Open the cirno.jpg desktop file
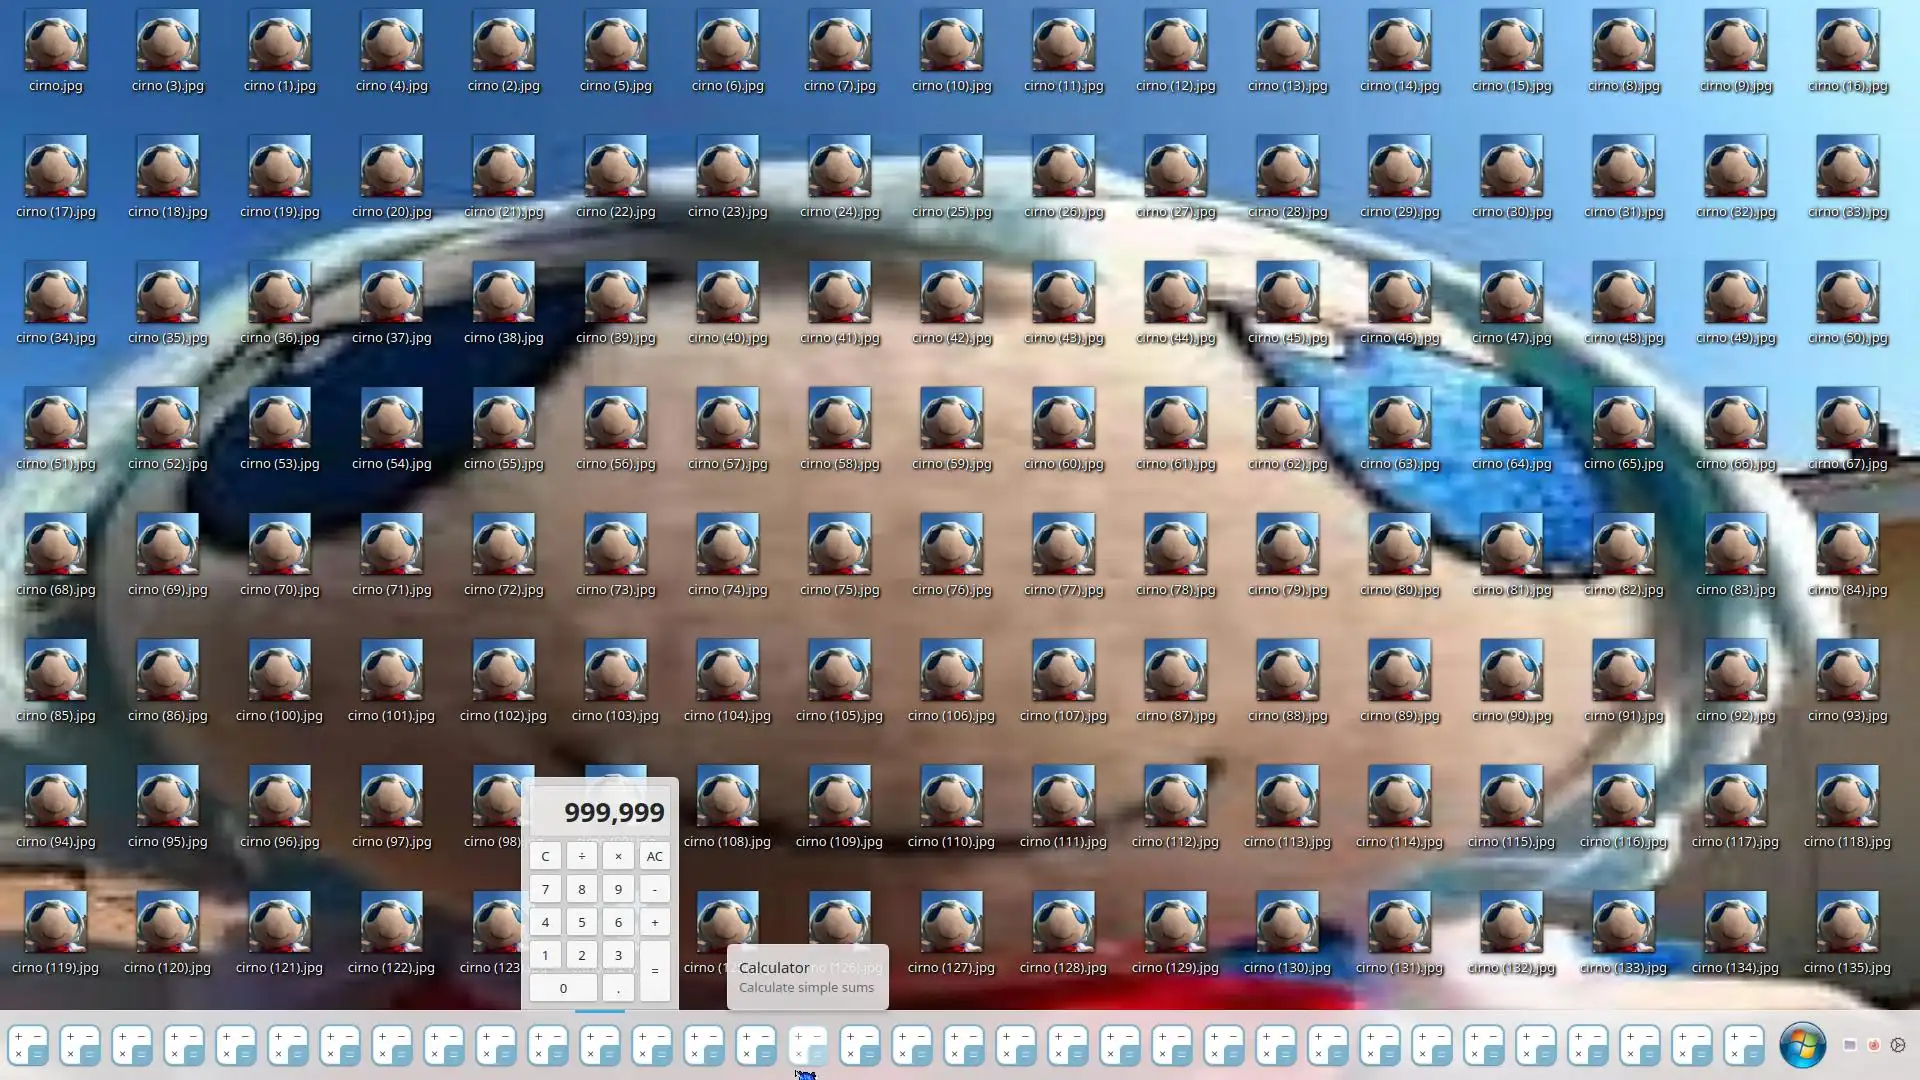The image size is (1920, 1080). tap(55, 42)
